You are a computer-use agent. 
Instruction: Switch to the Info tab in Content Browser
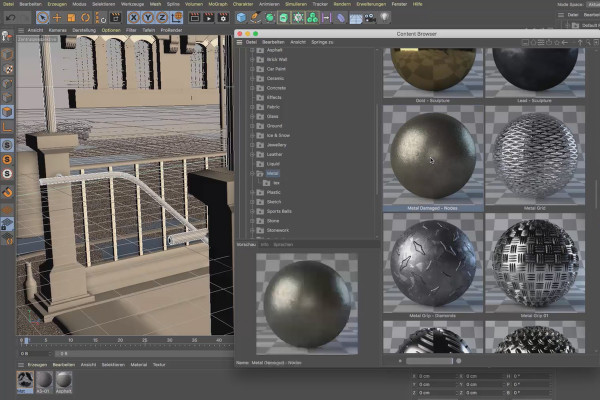pyautogui.click(x=264, y=245)
